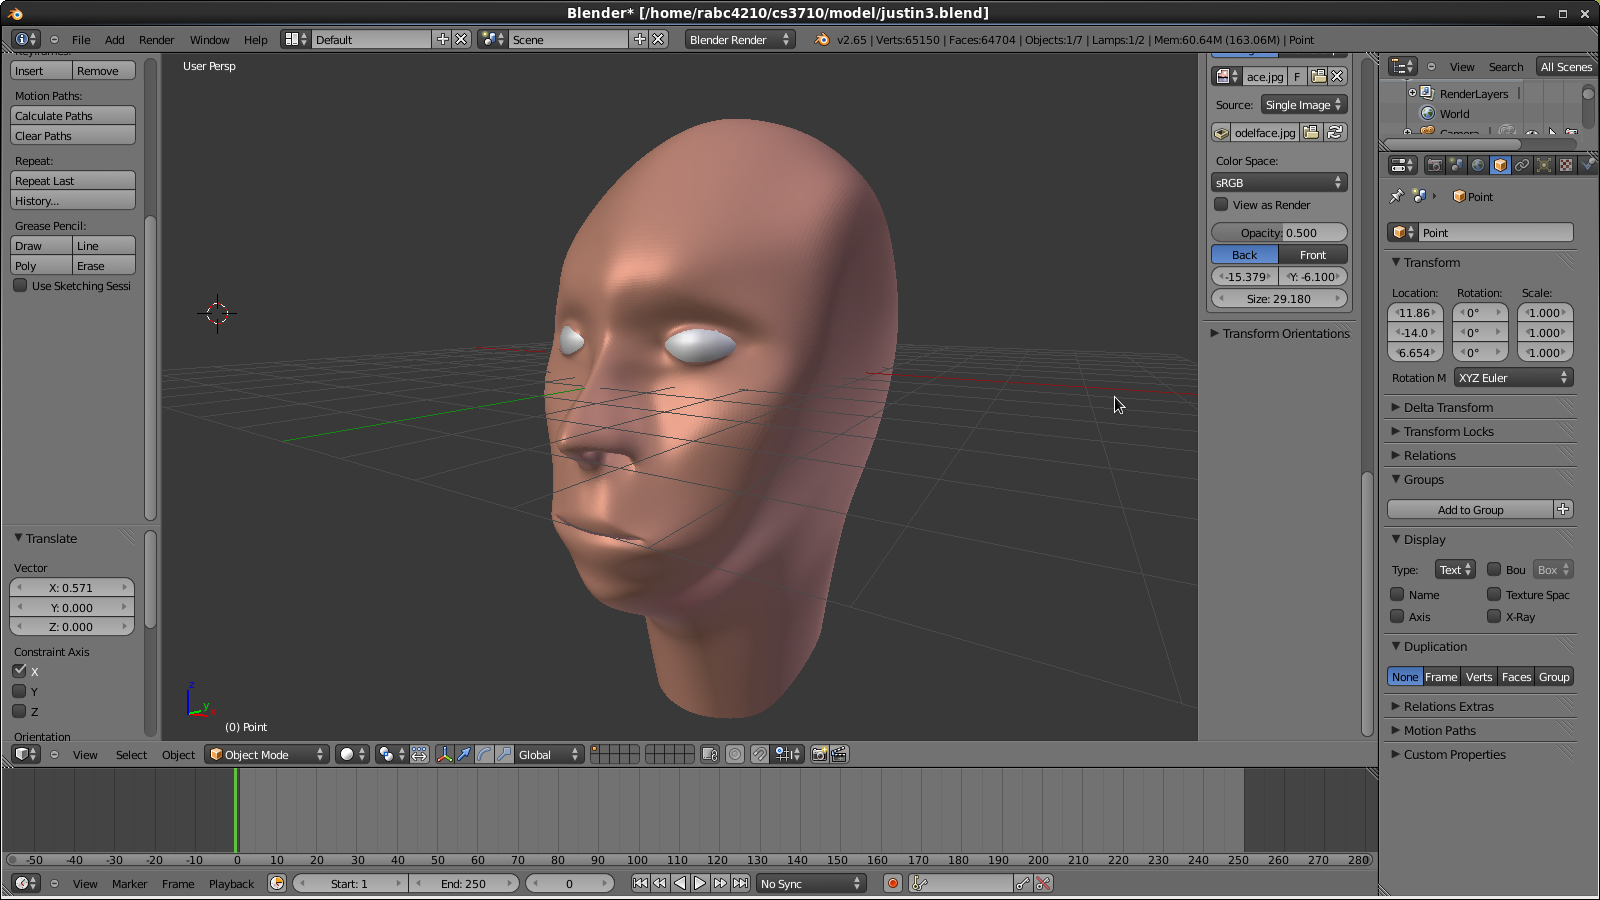Delete keyframe with crossed key icon
The height and width of the screenshot is (900, 1600).
point(1043,884)
